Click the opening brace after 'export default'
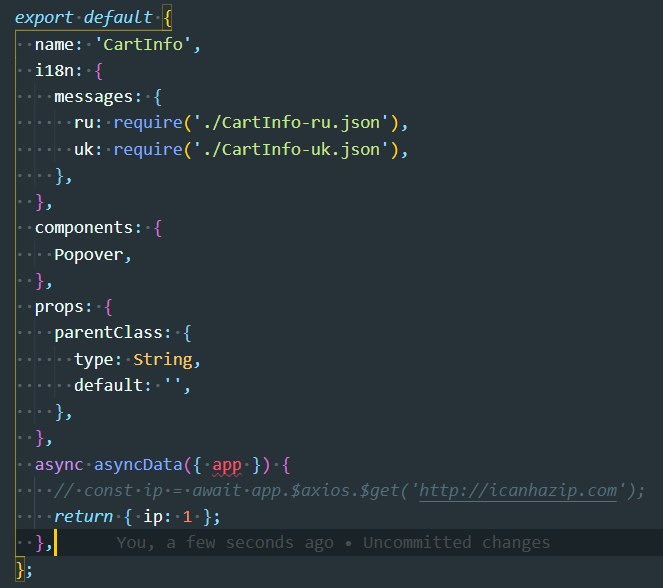The image size is (663, 588). [x=167, y=19]
